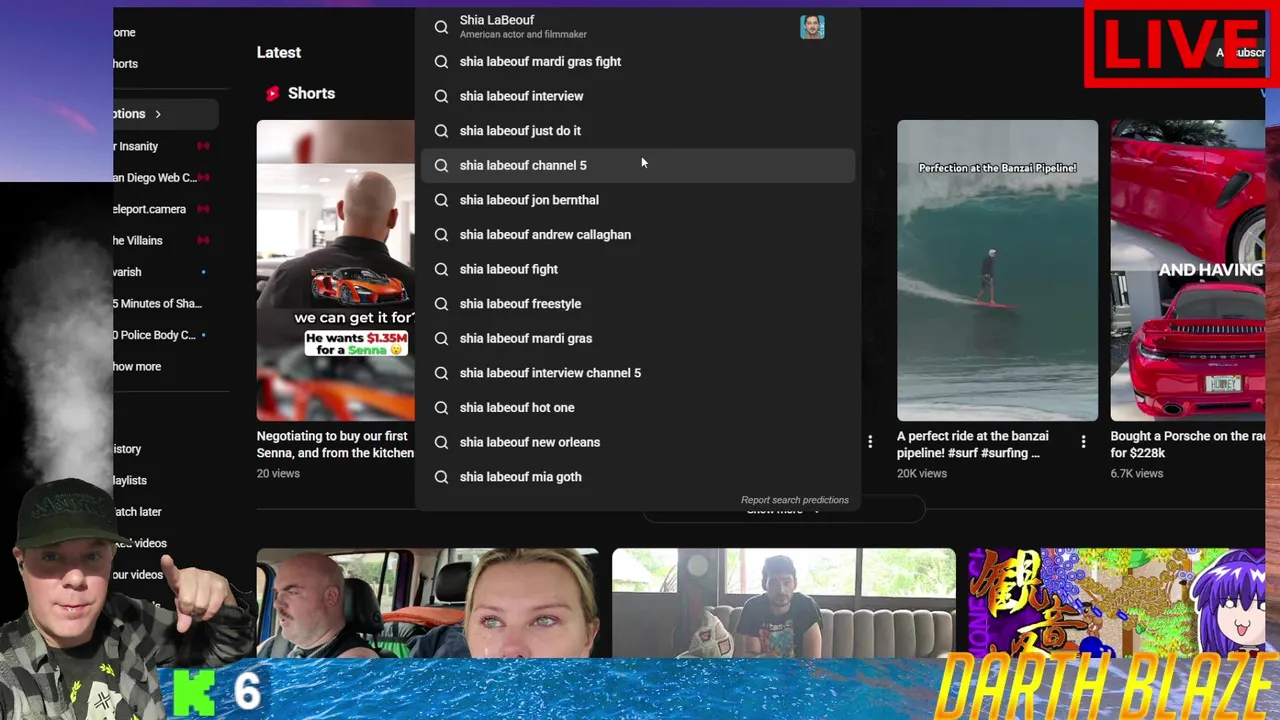Pick suggestion shia labeouf mardi gras
1280x720 pixels.
[x=638, y=338]
